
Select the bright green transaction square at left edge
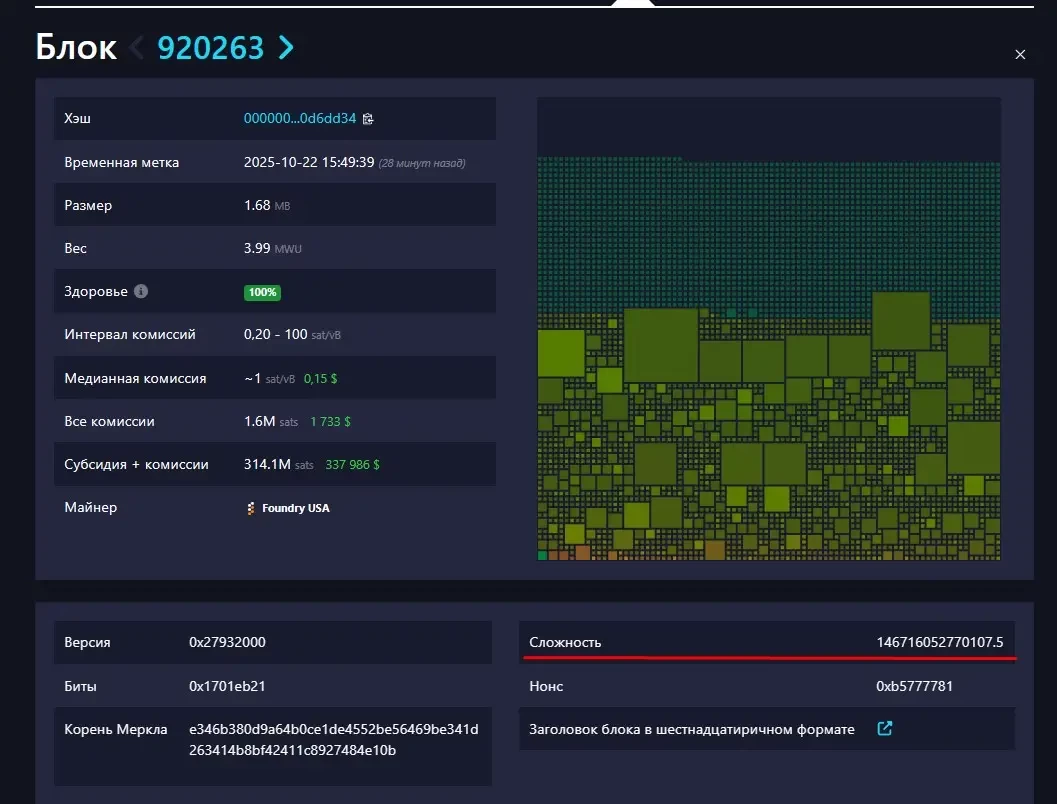click(560, 353)
